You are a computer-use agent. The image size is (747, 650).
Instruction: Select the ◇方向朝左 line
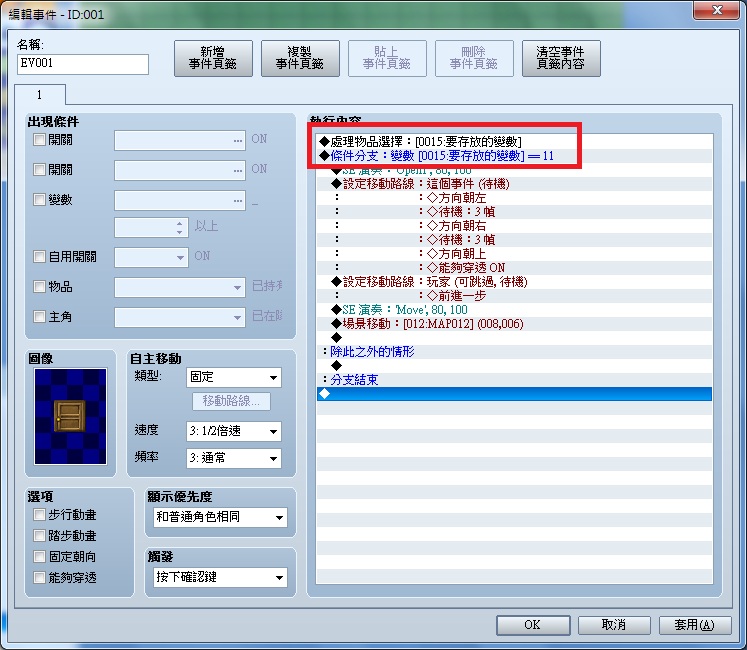(515, 198)
